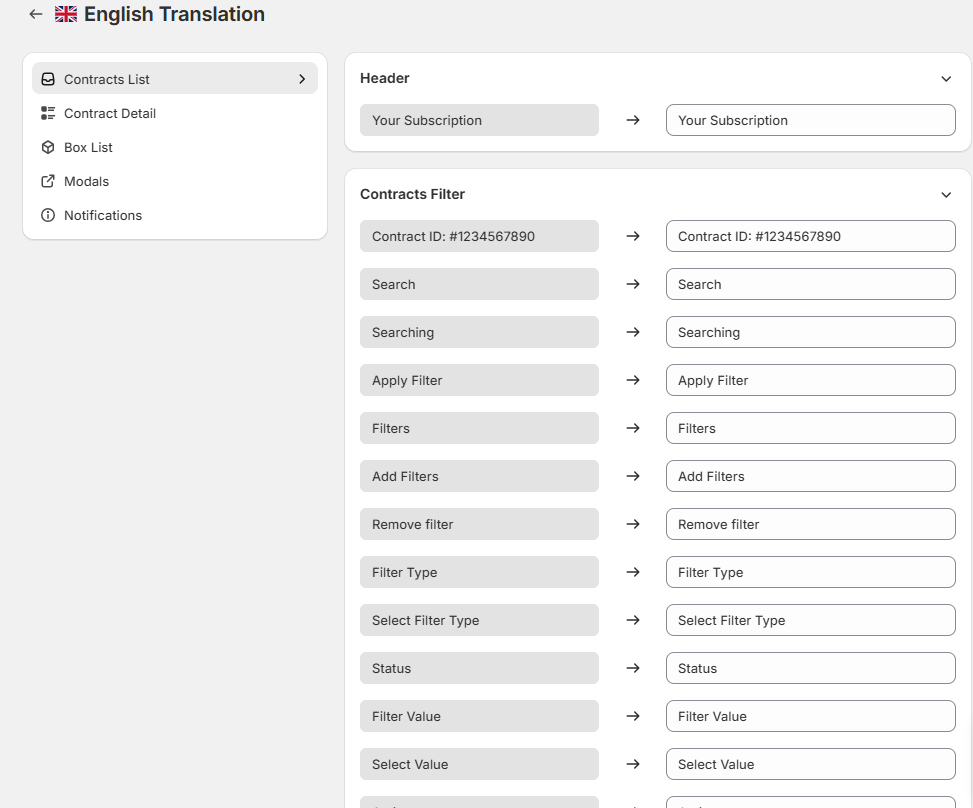The width and height of the screenshot is (973, 808).
Task: Go to Notifications in sidebar
Action: click(x=103, y=215)
